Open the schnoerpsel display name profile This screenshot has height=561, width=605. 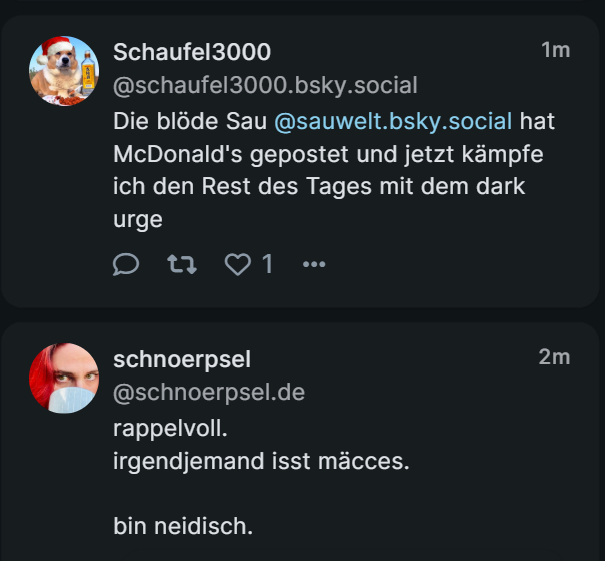182,358
